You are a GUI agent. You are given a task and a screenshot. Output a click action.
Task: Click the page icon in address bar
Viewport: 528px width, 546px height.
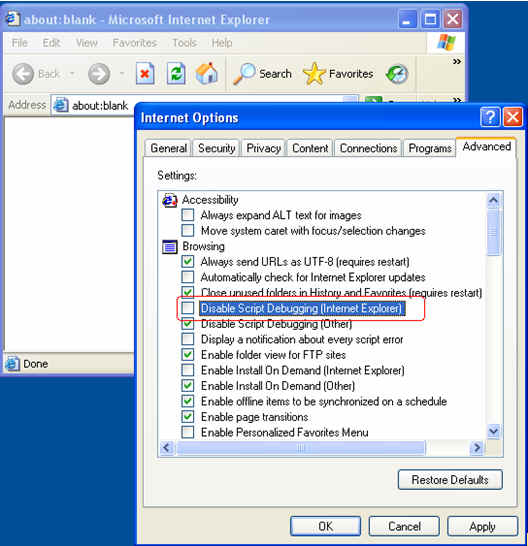(61, 105)
